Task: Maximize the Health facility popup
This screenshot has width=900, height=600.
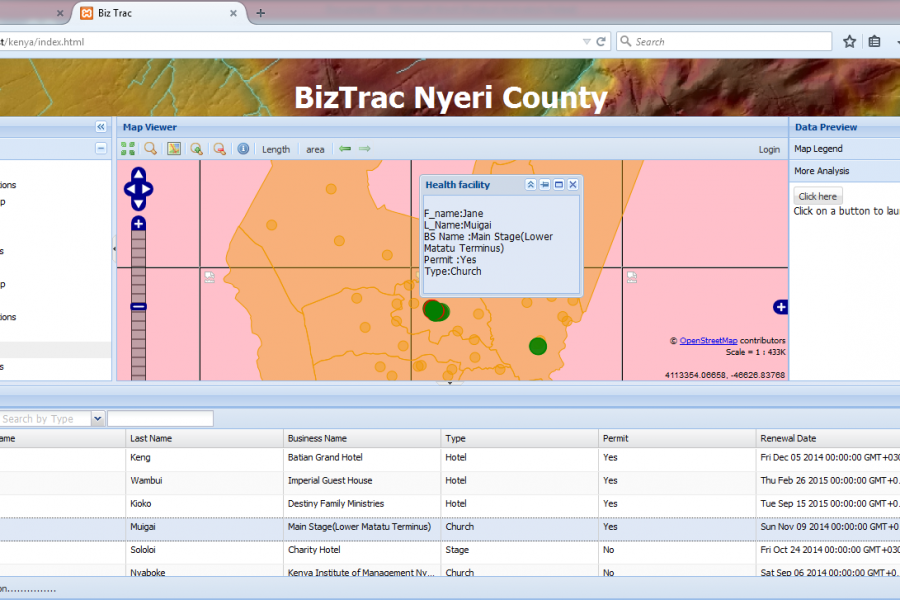Action: click(558, 185)
